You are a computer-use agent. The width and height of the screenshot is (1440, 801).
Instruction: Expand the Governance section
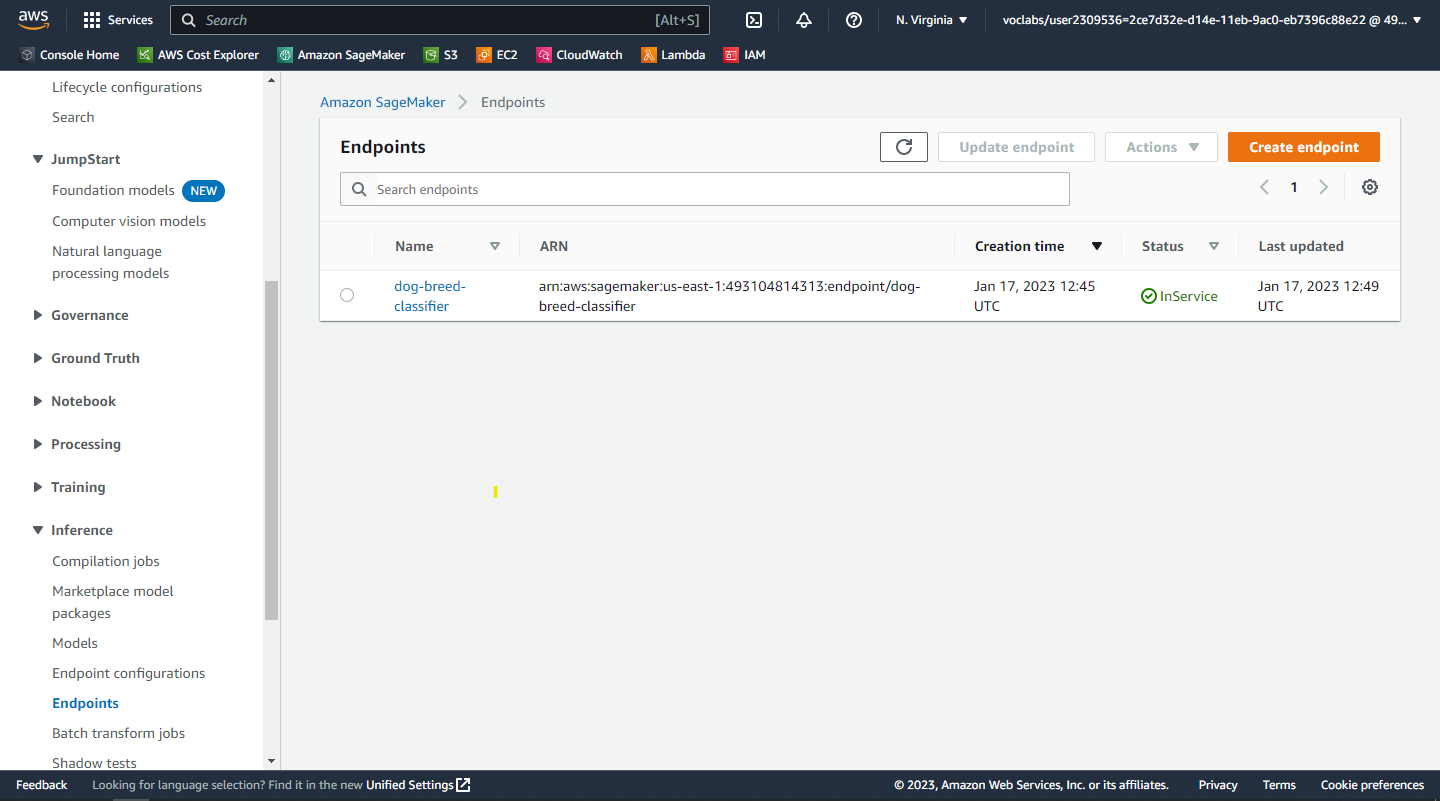coord(38,315)
